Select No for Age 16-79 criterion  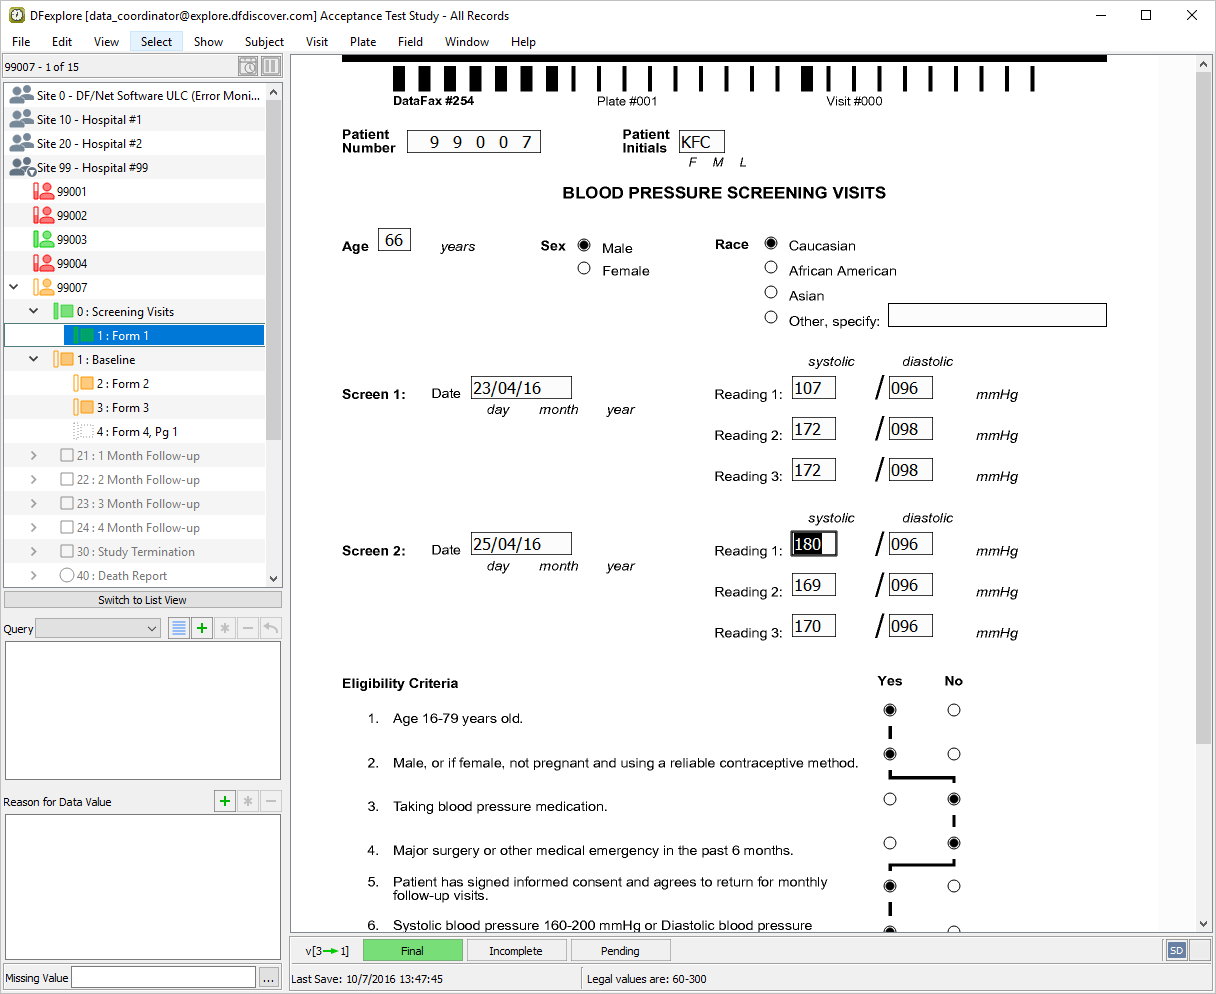954,710
